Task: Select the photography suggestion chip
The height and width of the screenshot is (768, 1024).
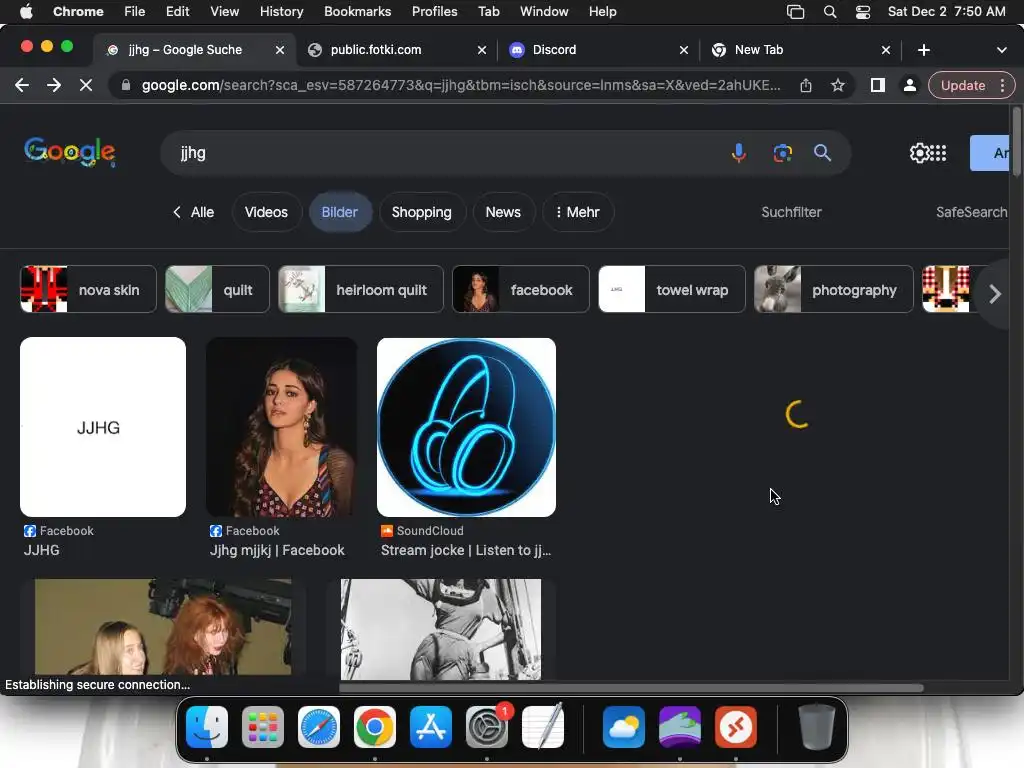Action: [834, 289]
